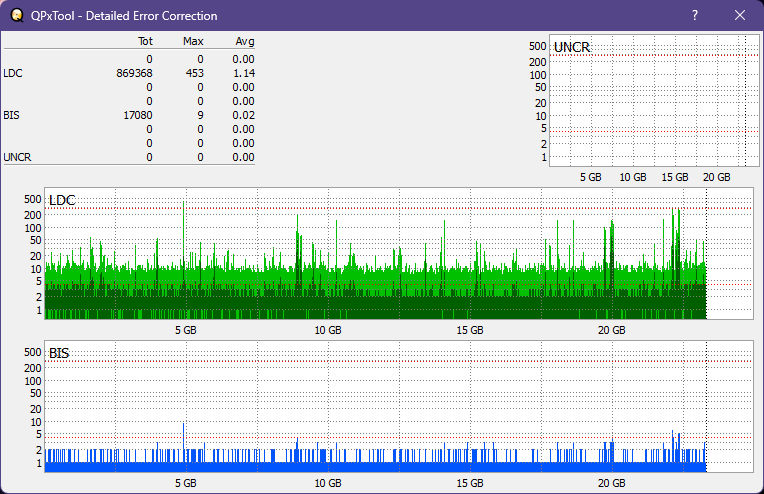
Task: Click the BIS average value 0.02
Action: tap(244, 115)
